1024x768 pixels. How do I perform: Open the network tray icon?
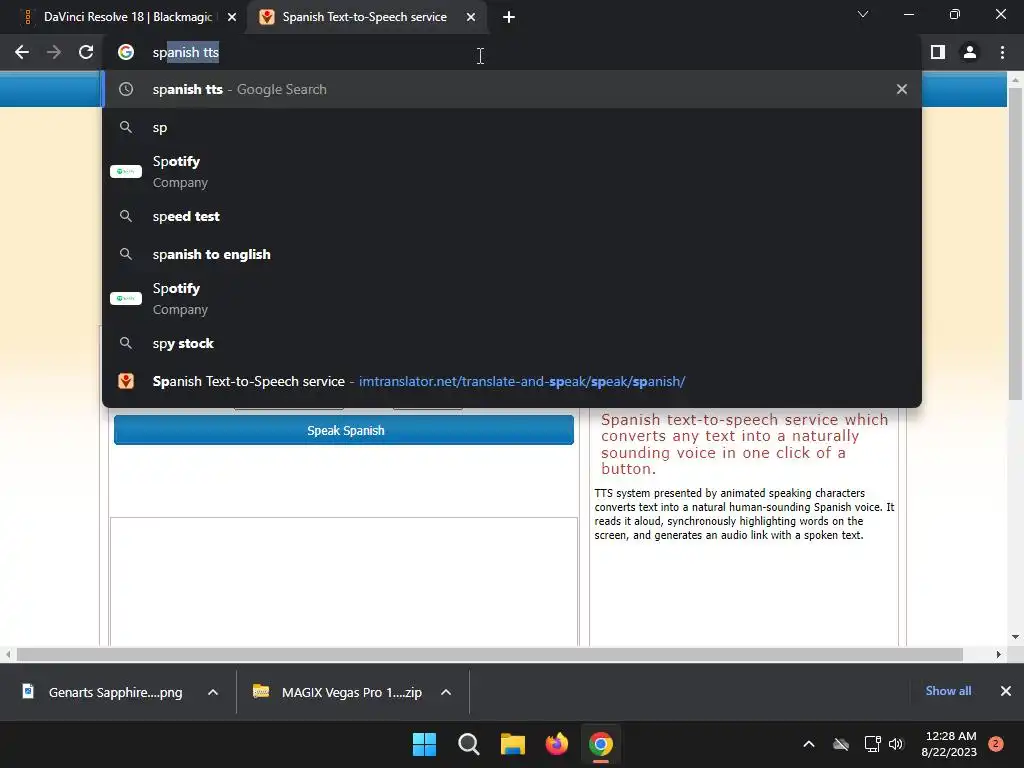(872, 744)
